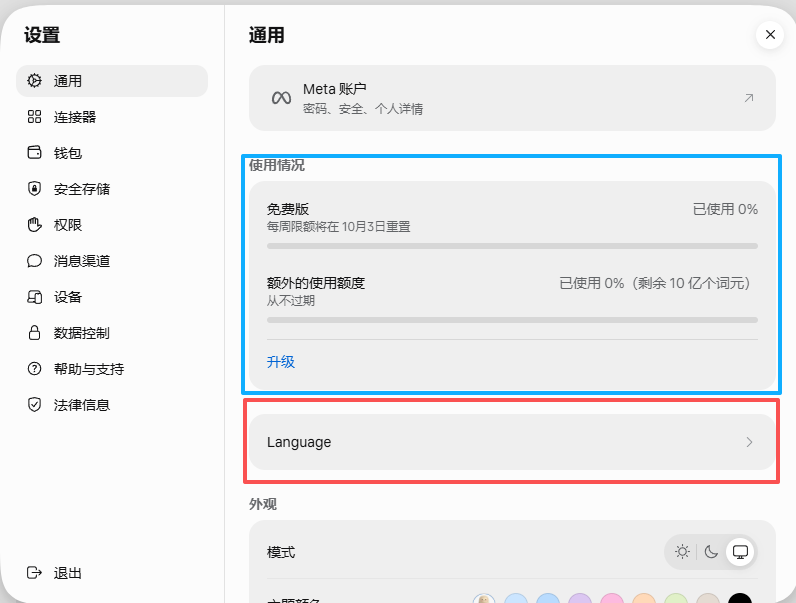Click the 外观 appearance heading

(x=263, y=504)
